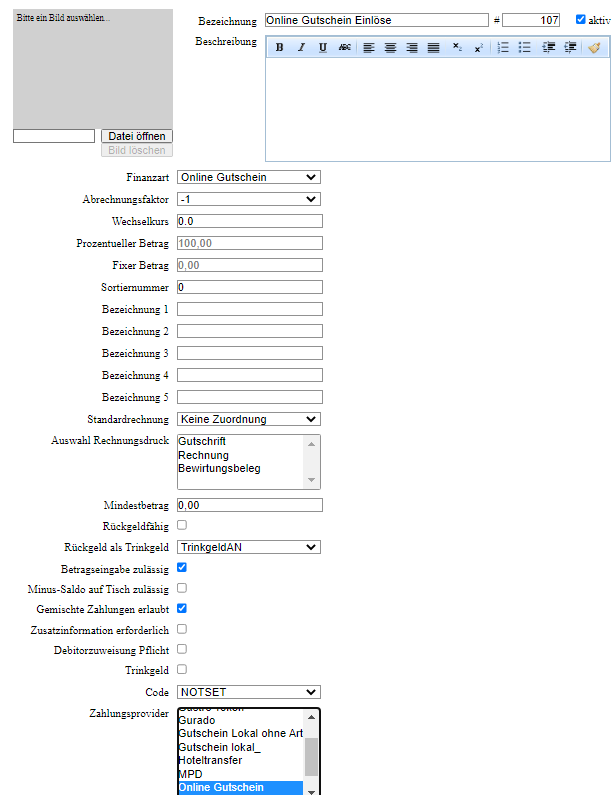The width and height of the screenshot is (615, 795).
Task: Click the Bezeichnung 1 field
Action: pyautogui.click(x=249, y=309)
